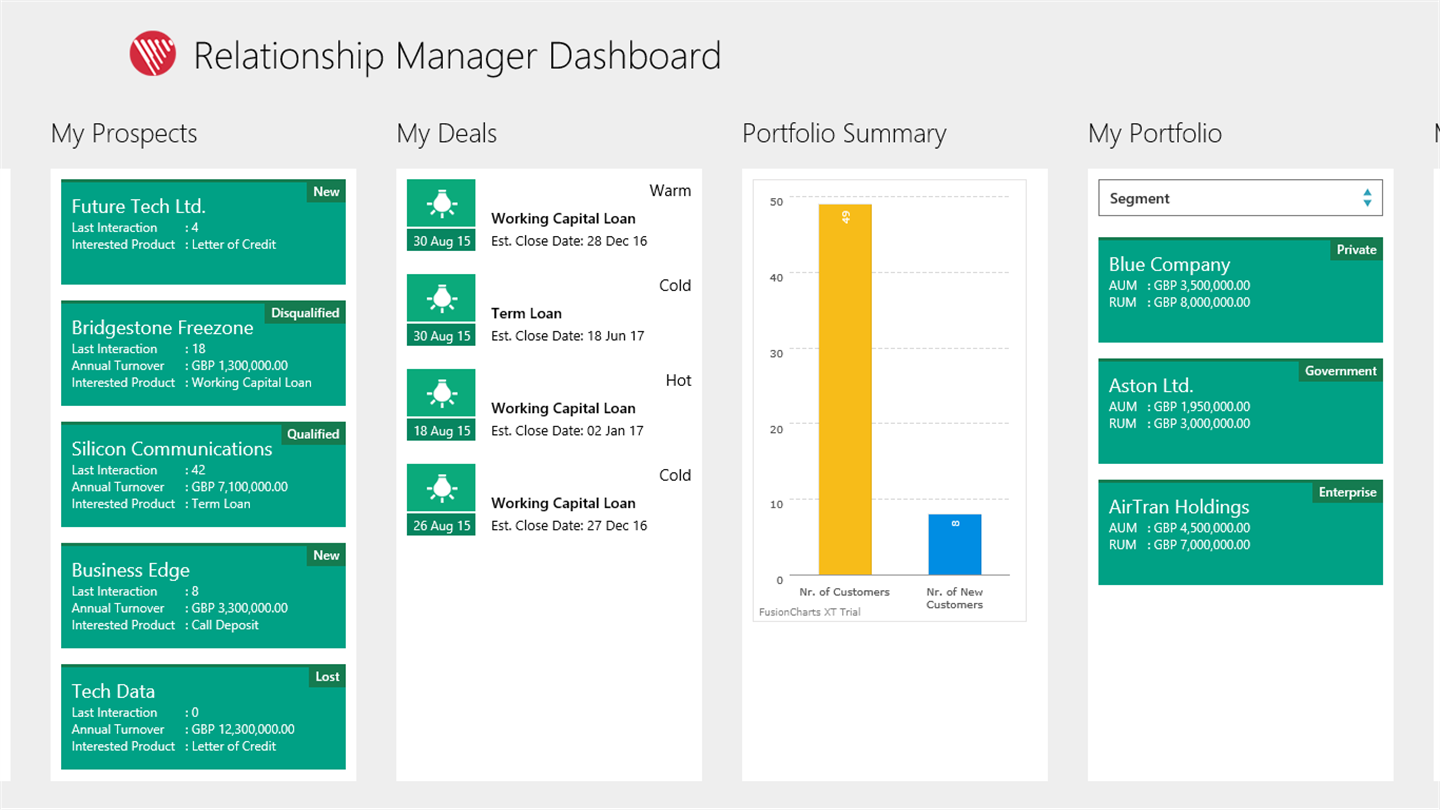Open the Blue Company portfolio tile
Image resolution: width=1440 pixels, height=810 pixels.
pos(1240,290)
